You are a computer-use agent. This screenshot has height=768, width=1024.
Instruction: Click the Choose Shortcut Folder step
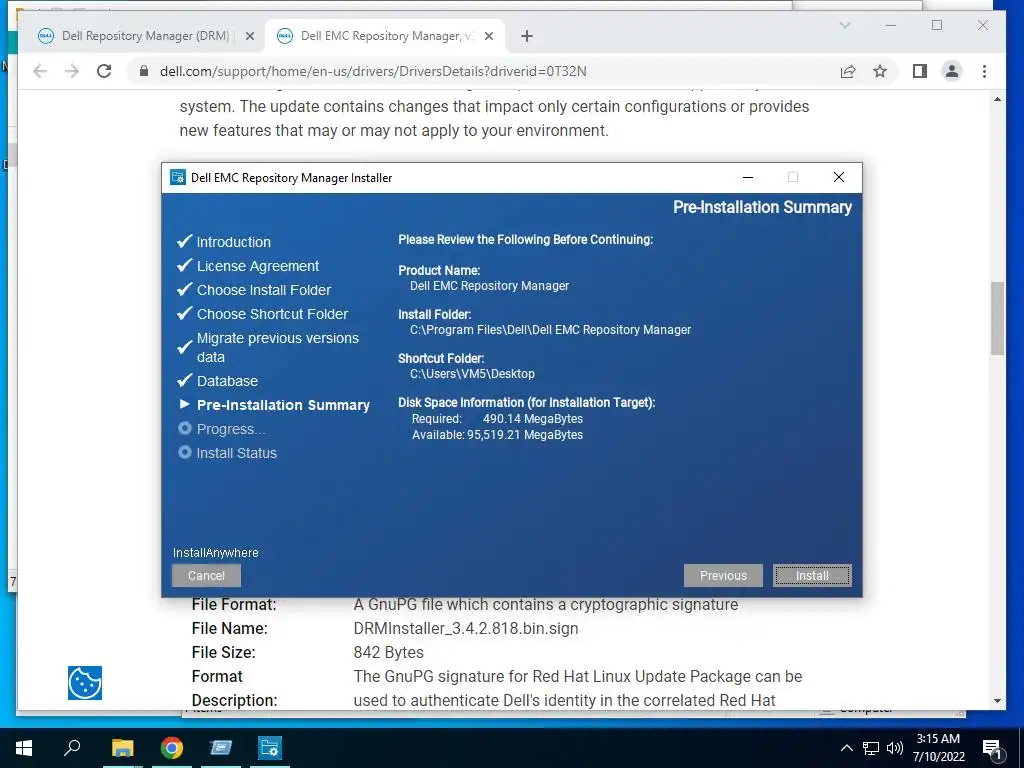(272, 314)
